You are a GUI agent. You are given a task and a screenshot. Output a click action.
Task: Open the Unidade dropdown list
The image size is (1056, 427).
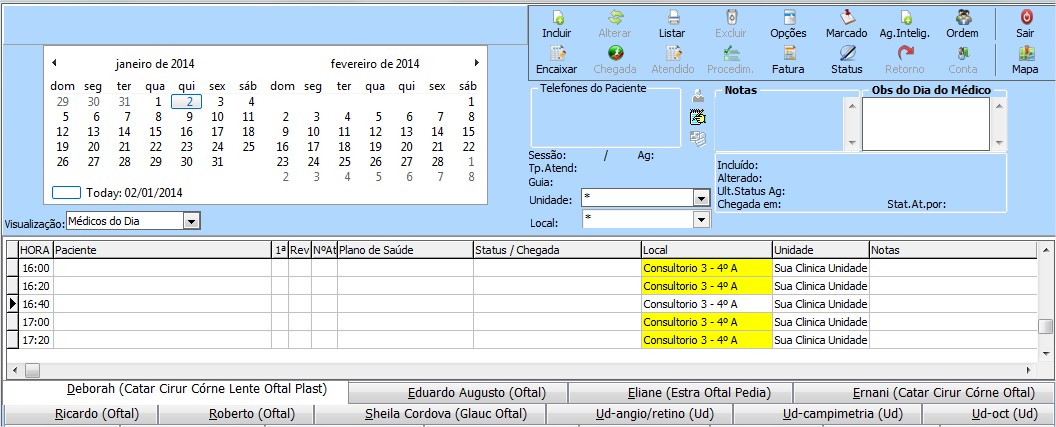point(701,198)
